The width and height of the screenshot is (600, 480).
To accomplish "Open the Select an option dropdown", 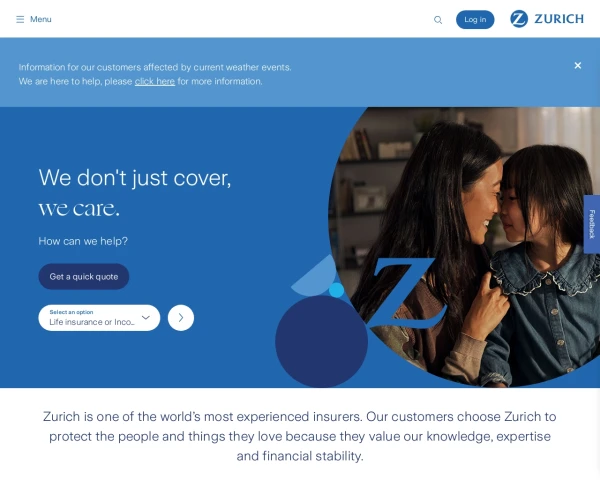I will click(x=99, y=318).
